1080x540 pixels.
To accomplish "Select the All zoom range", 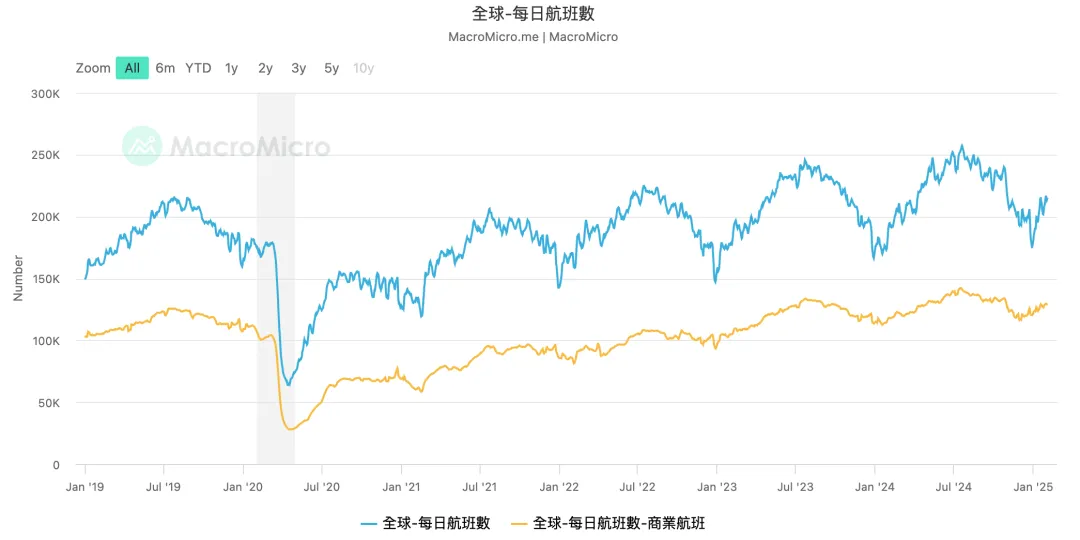I will point(132,68).
